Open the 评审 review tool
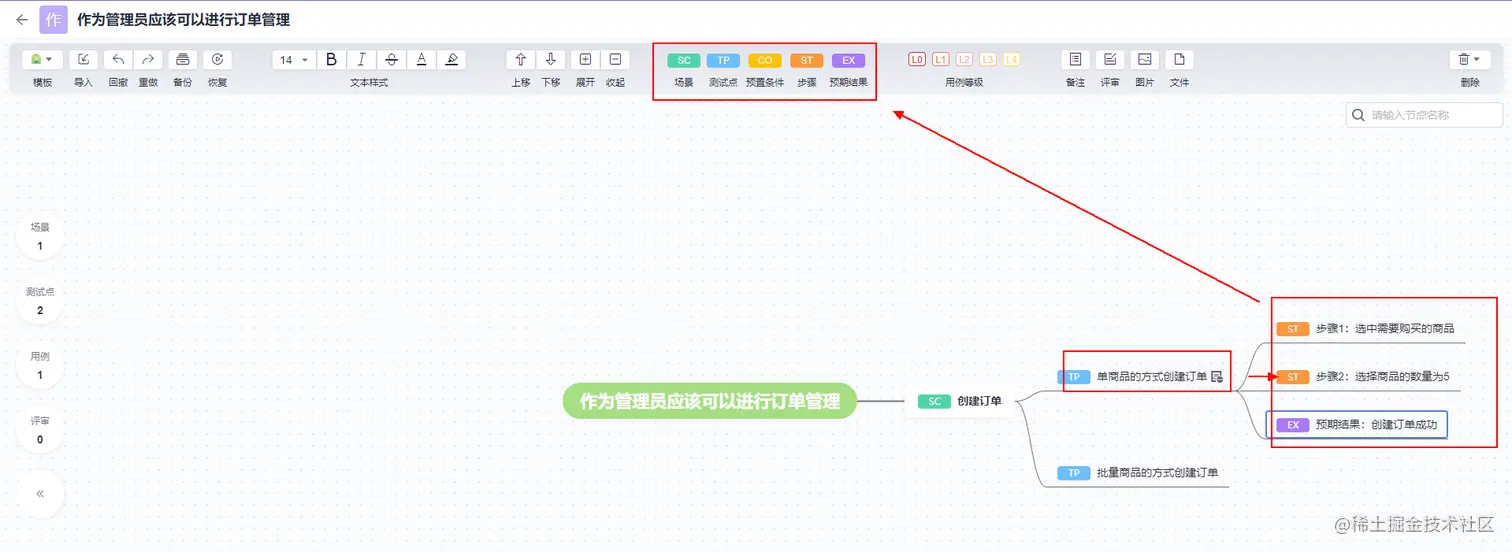The width and height of the screenshot is (1512, 552). pyautogui.click(x=1110, y=60)
